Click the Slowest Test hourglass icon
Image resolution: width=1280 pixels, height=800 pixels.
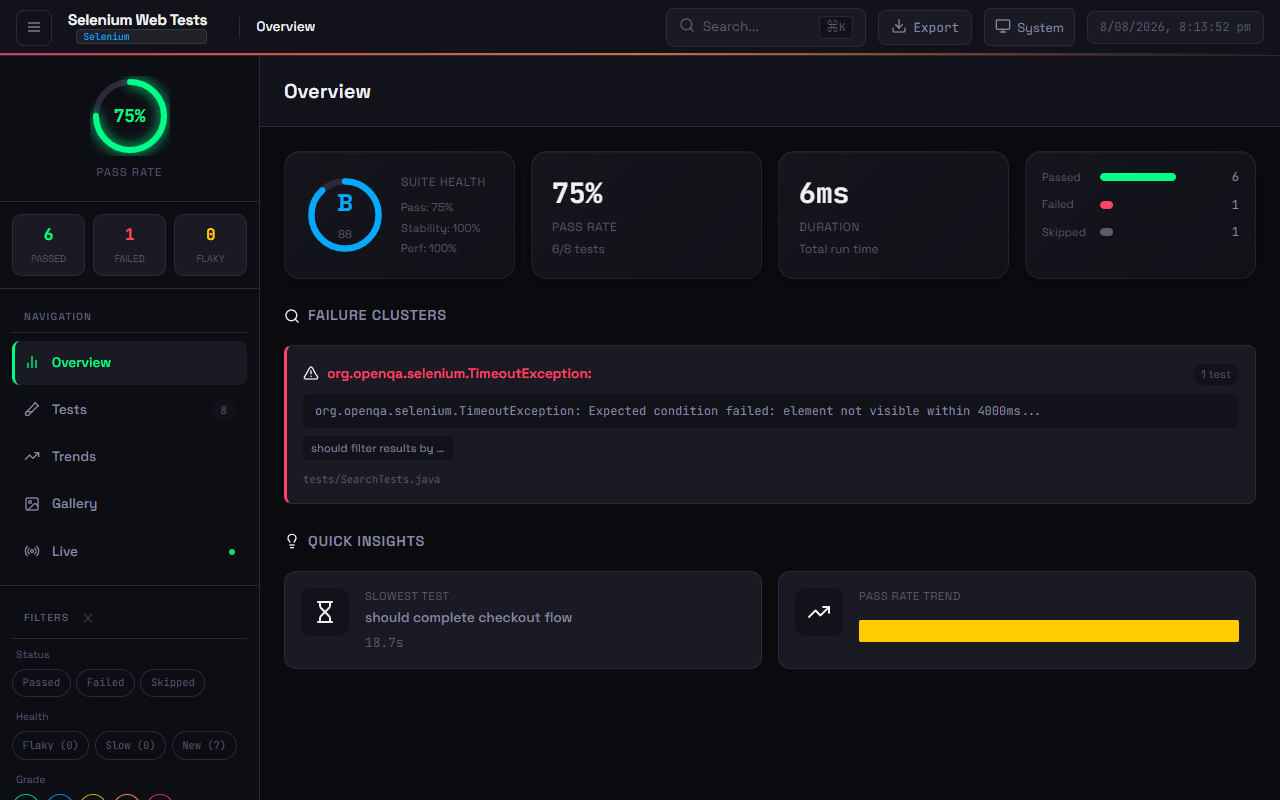click(x=325, y=612)
